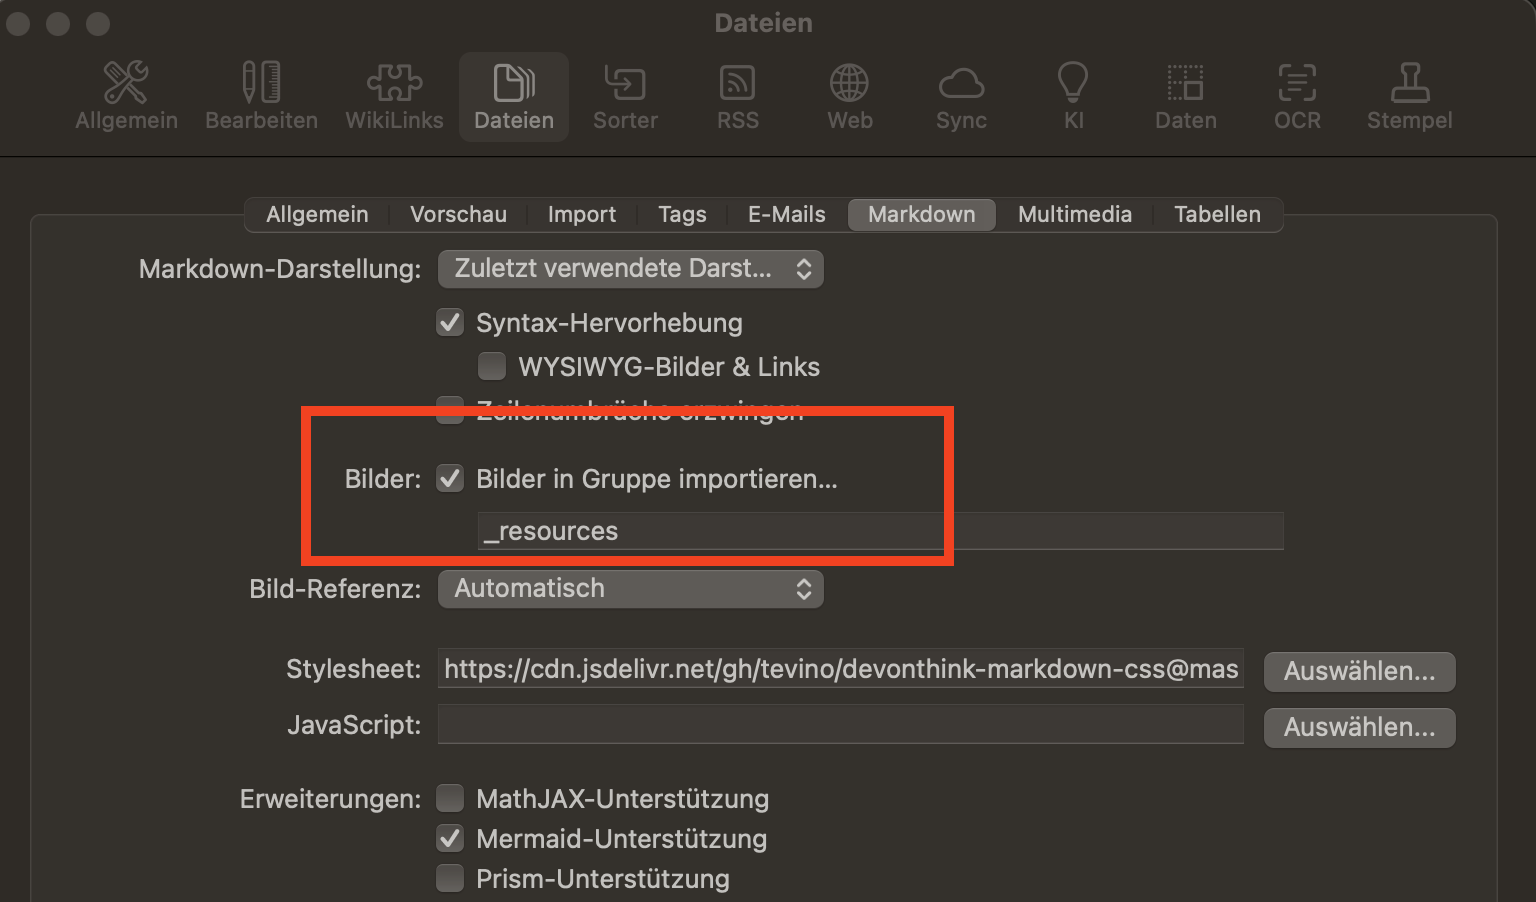
Task: Open the Allgemein wrench-and-screwdriver preferences pane
Action: (x=126, y=96)
